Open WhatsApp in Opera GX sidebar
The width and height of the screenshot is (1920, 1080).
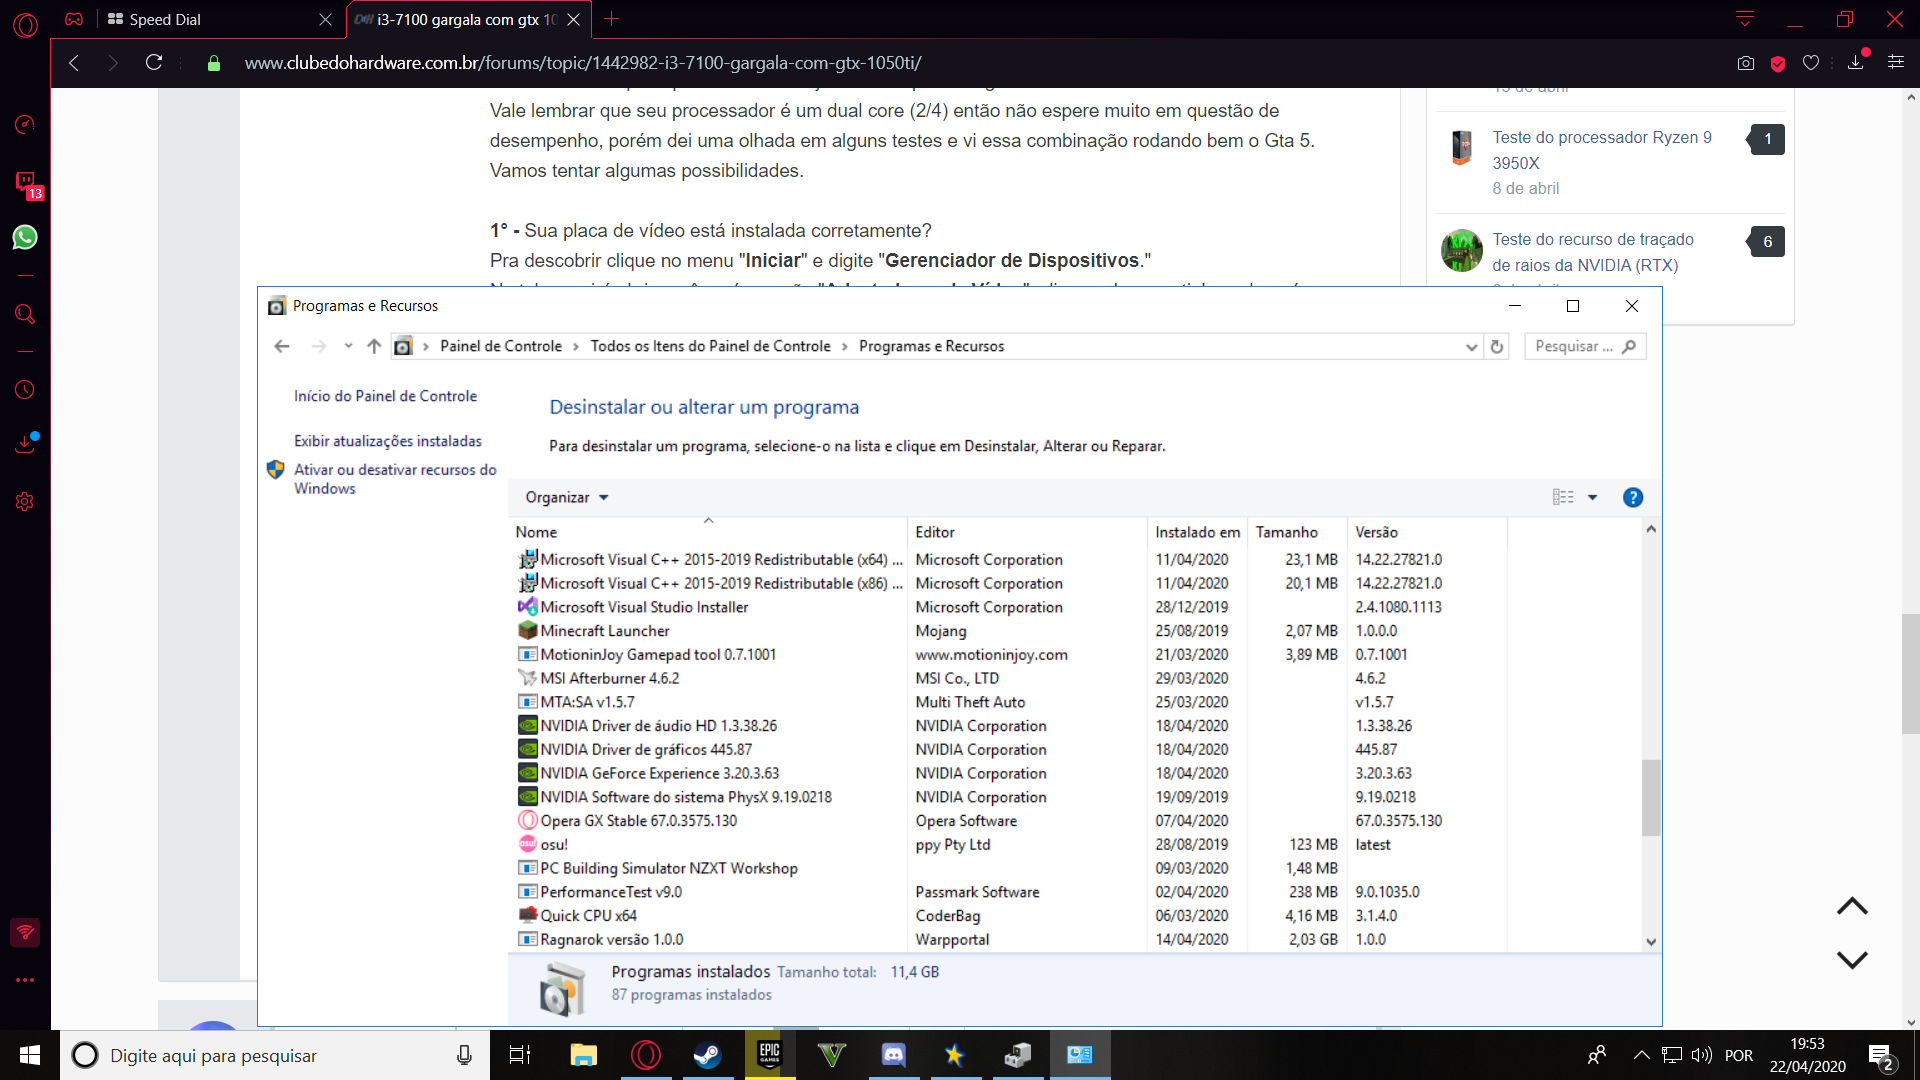[x=25, y=237]
